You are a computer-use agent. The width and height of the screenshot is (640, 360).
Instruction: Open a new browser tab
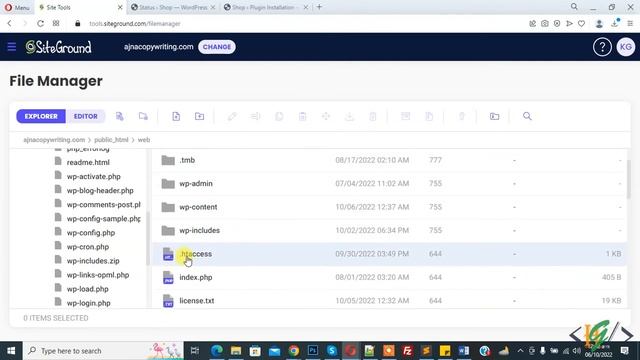tap(319, 7)
